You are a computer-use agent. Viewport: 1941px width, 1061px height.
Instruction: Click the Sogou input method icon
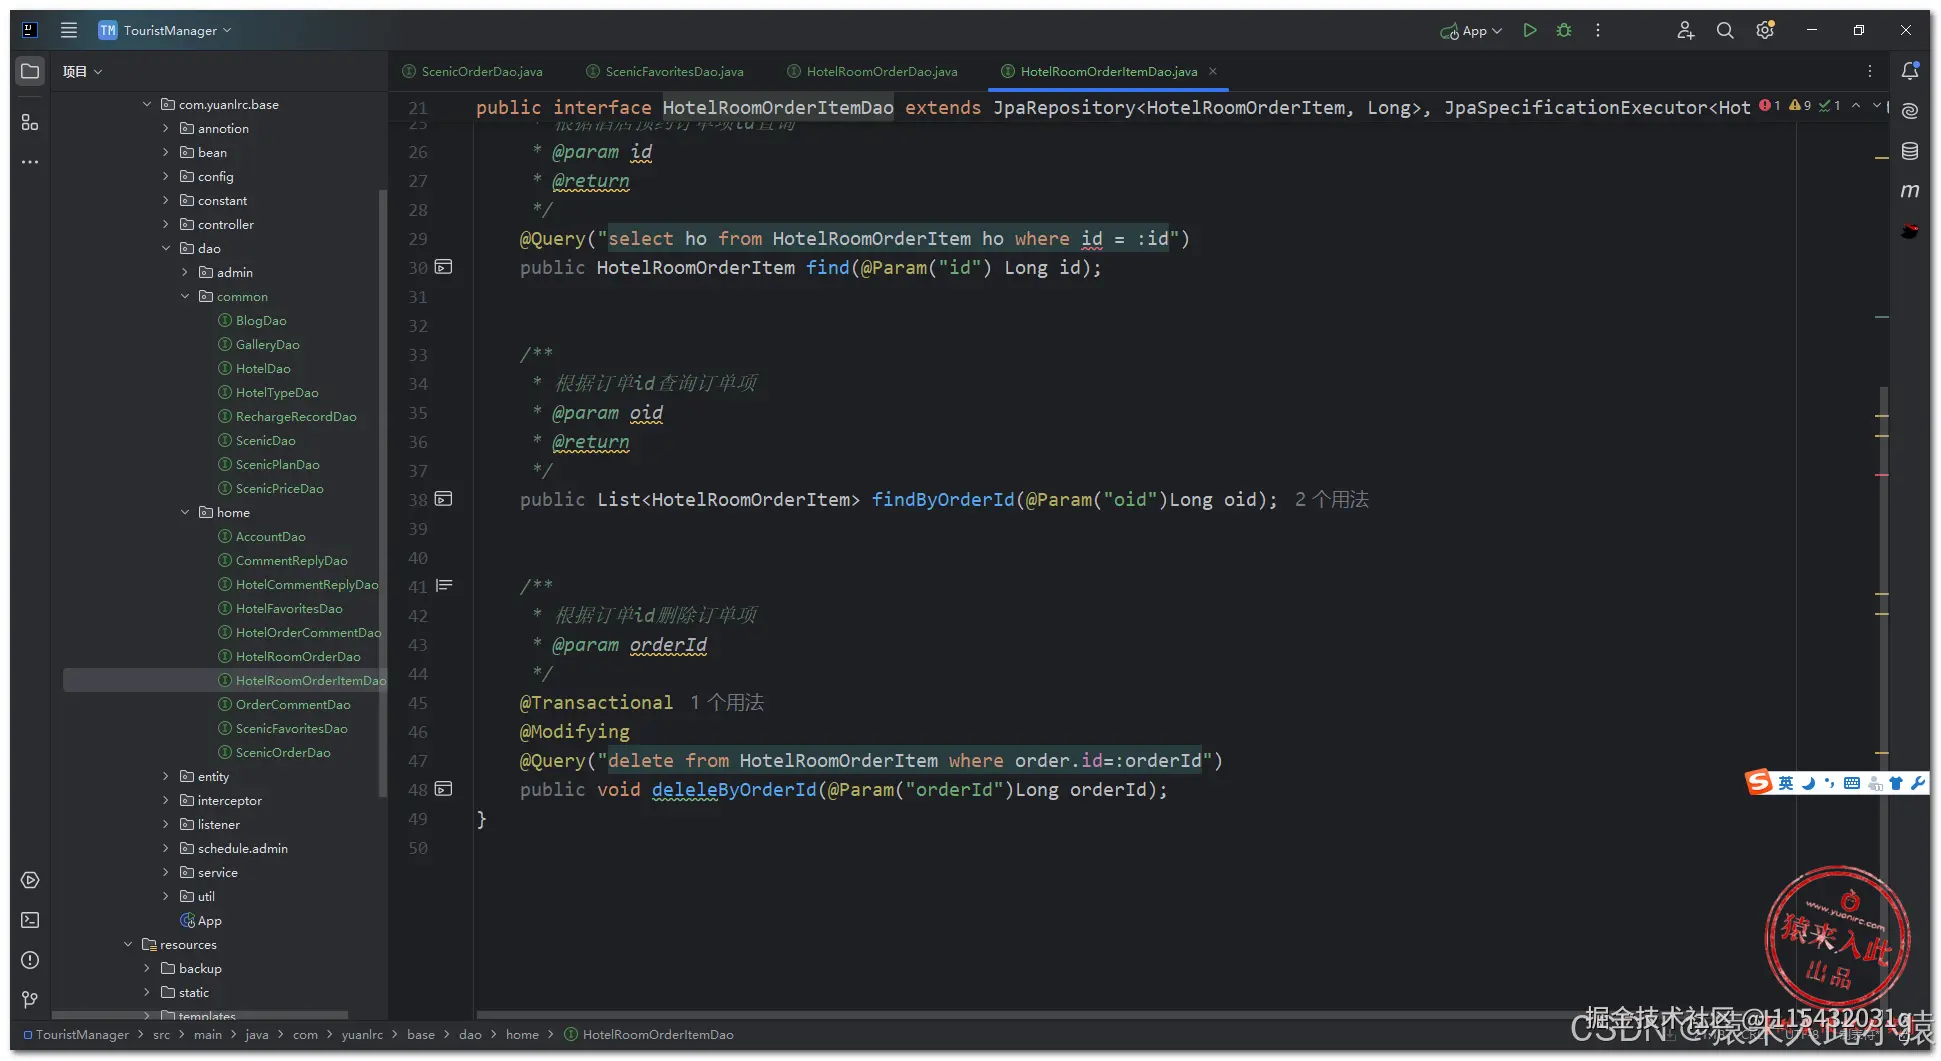(1759, 782)
